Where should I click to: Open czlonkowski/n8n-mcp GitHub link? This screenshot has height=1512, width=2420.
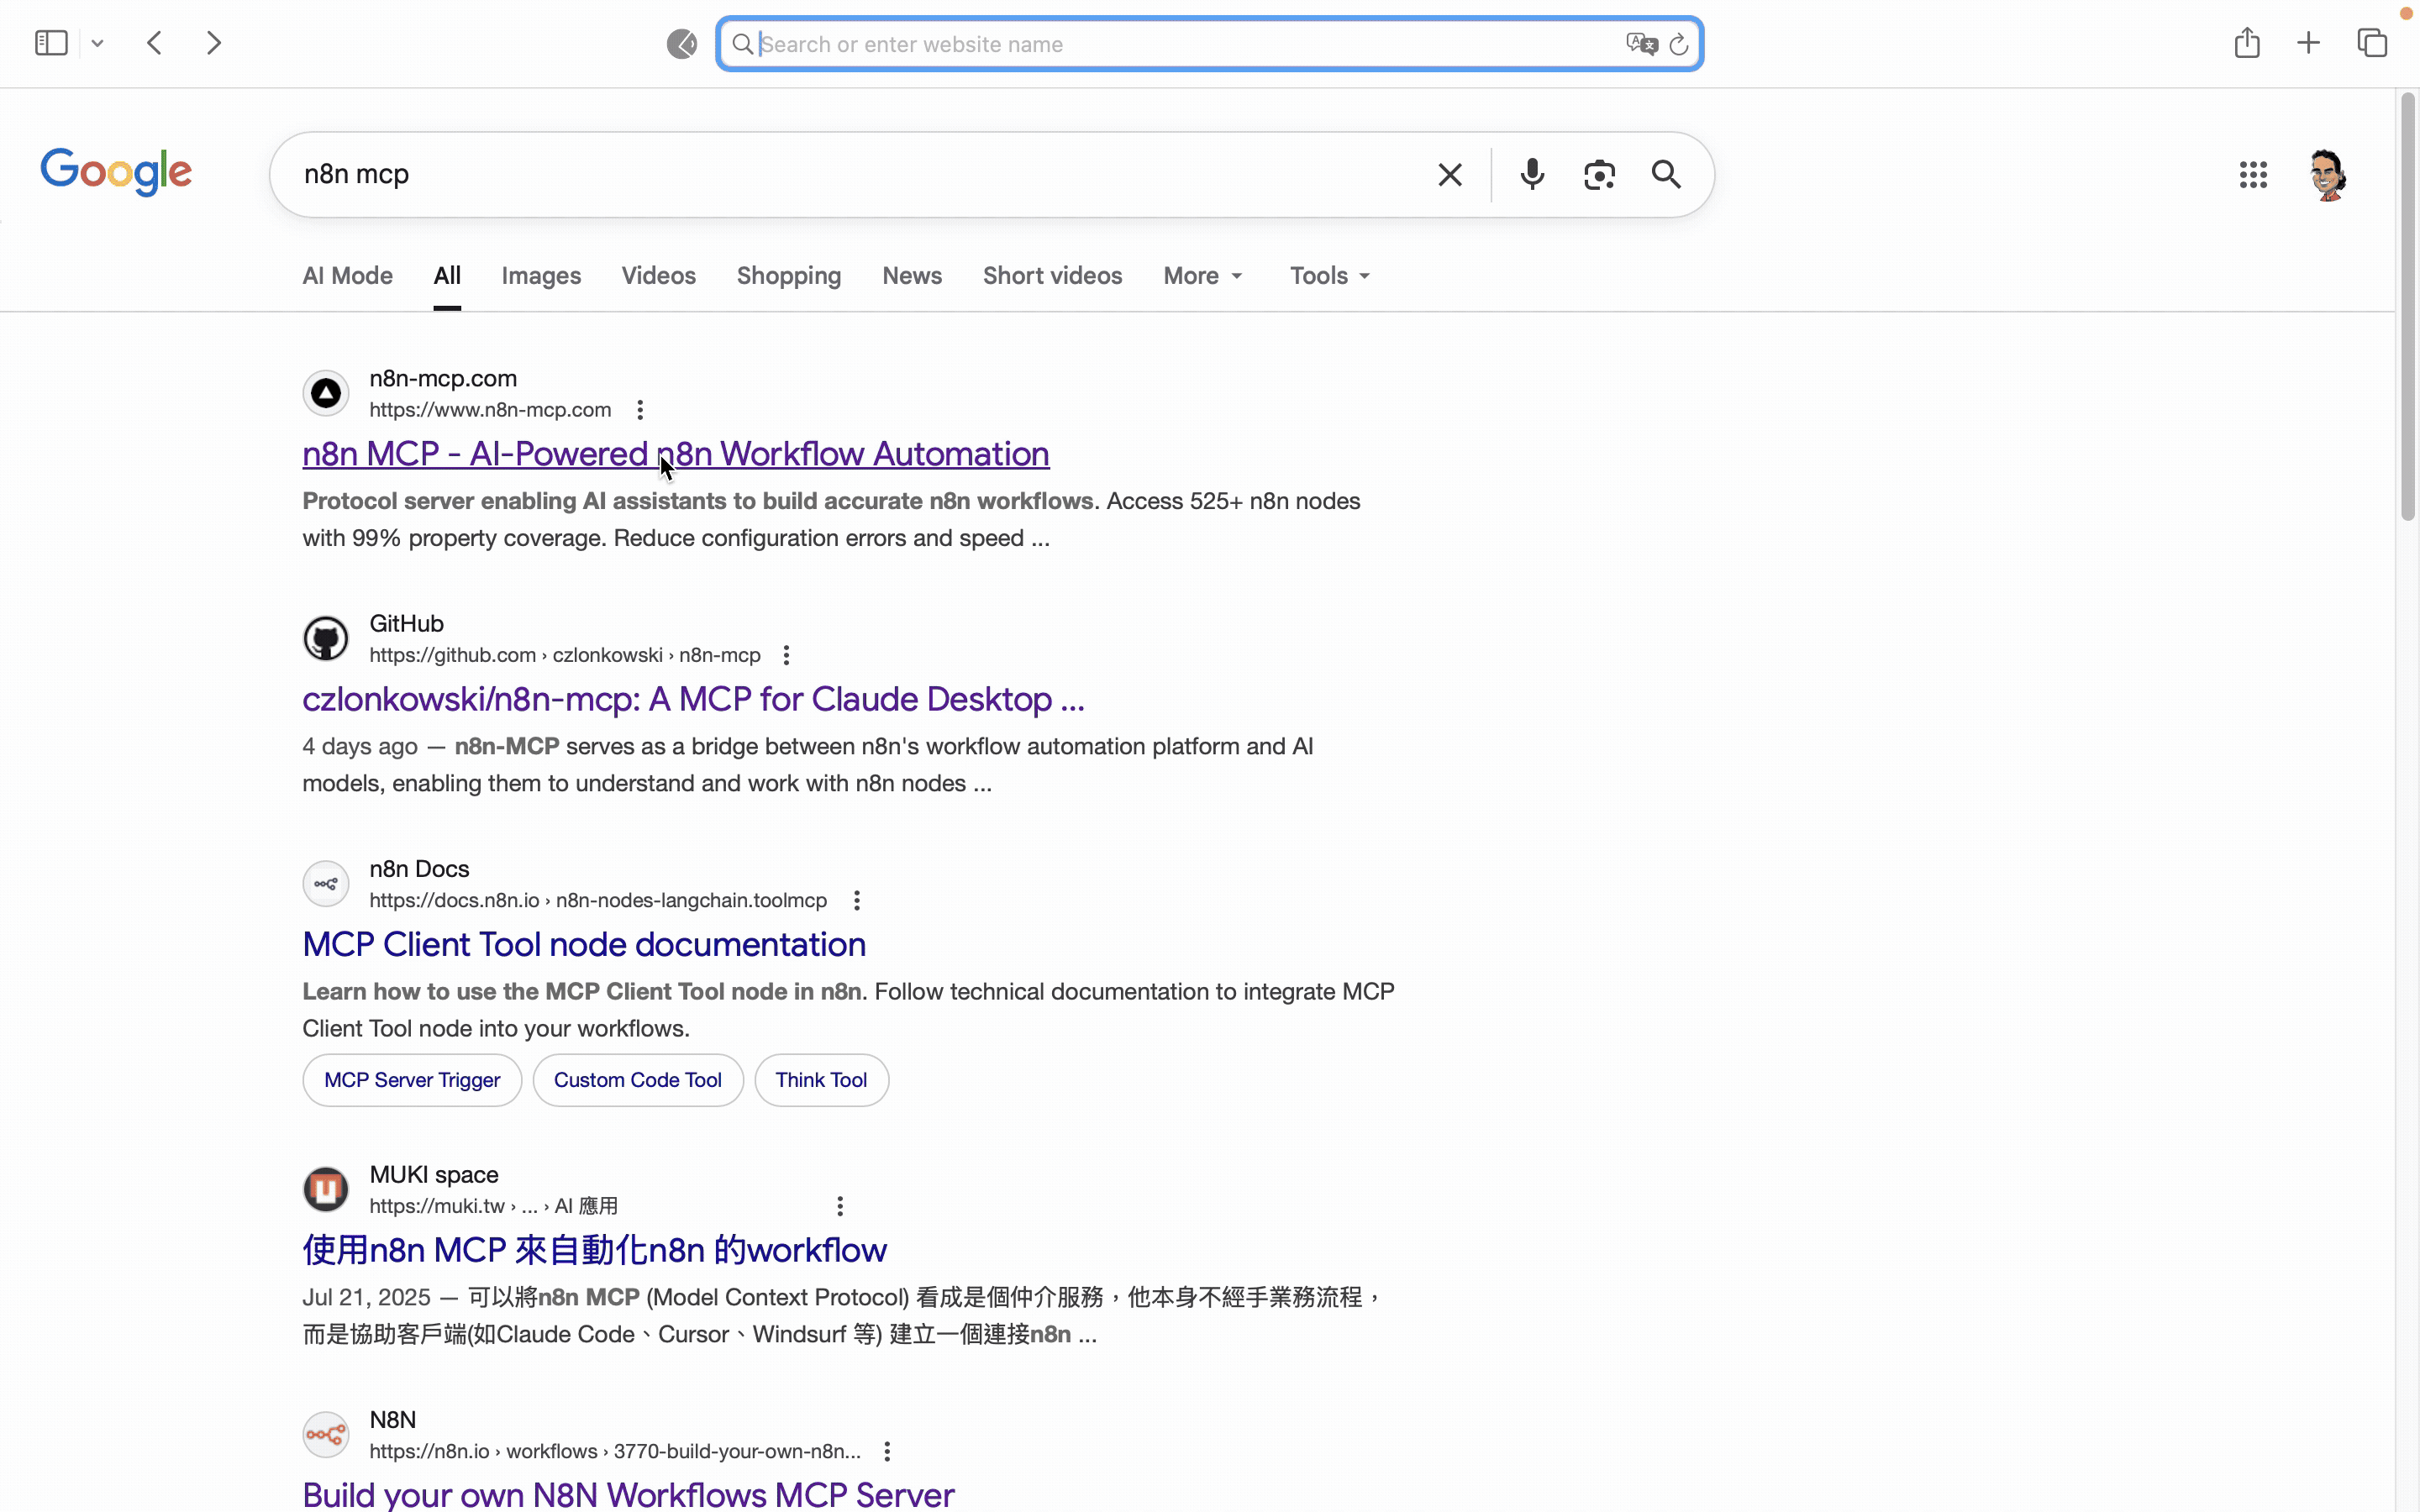tap(693, 699)
